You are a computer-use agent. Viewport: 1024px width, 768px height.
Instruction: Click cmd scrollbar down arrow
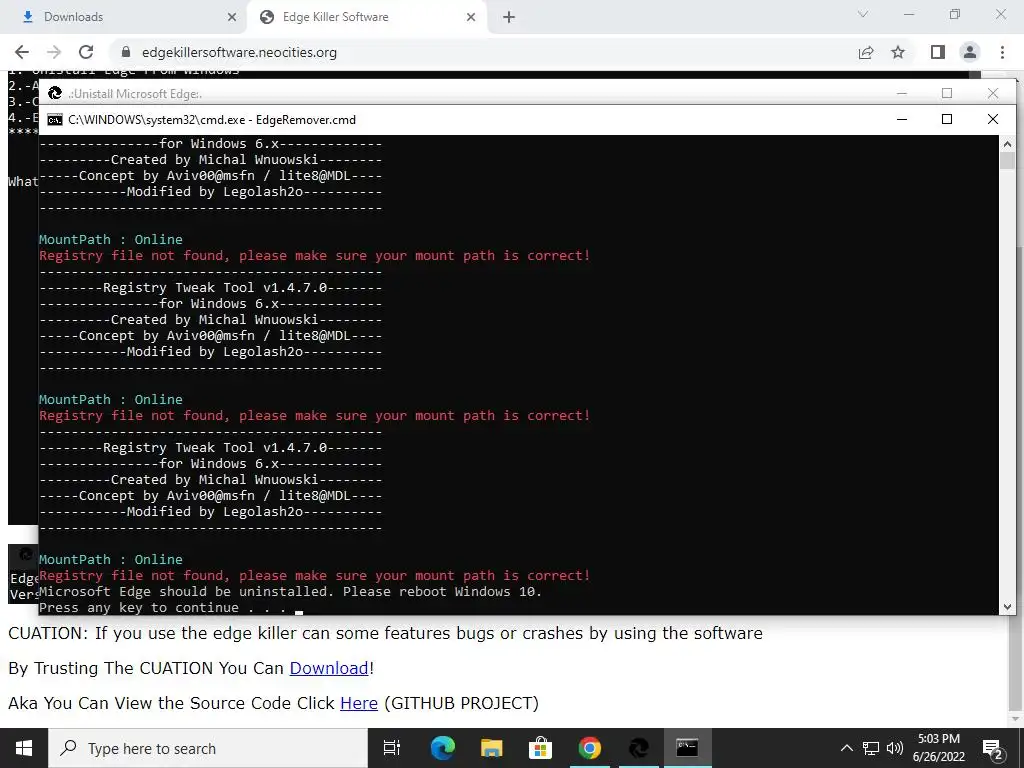click(1007, 607)
